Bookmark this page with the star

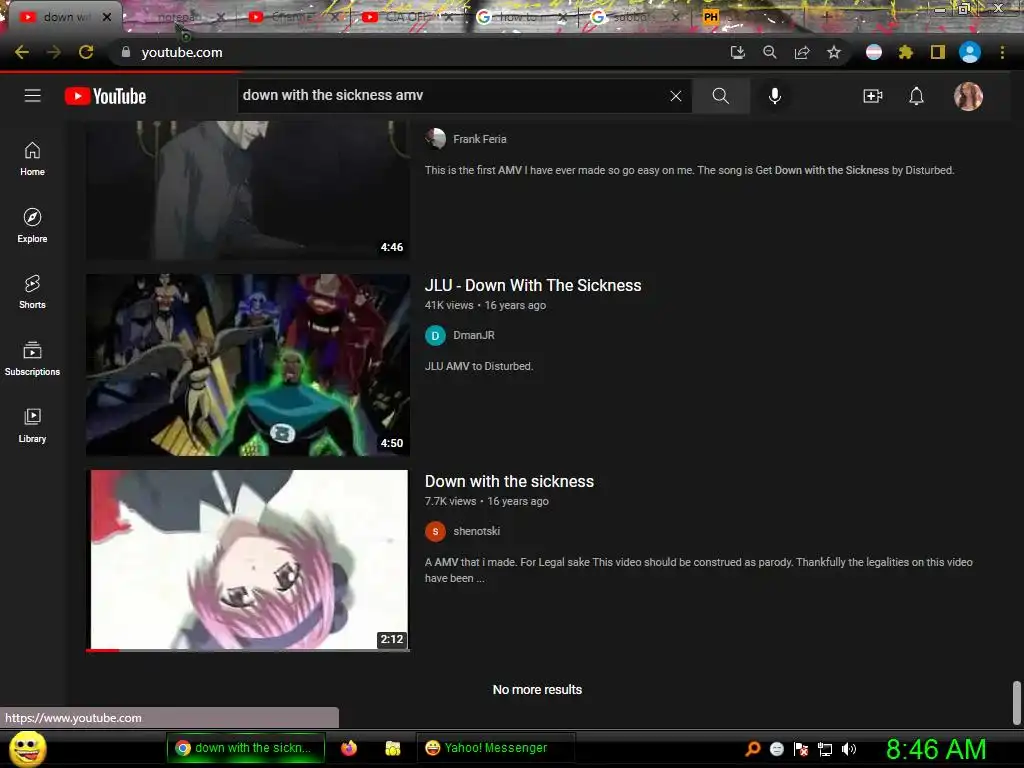(x=834, y=52)
